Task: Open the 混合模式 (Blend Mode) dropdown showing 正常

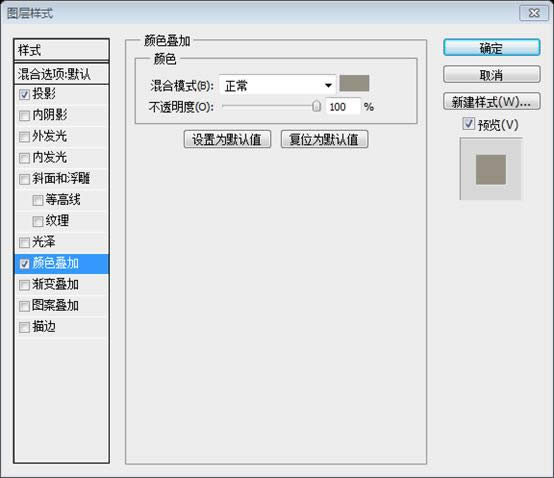Action: 277,85
